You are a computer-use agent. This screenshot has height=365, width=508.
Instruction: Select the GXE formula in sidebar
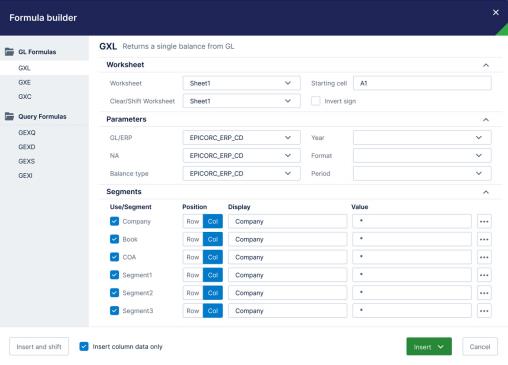[x=25, y=82]
